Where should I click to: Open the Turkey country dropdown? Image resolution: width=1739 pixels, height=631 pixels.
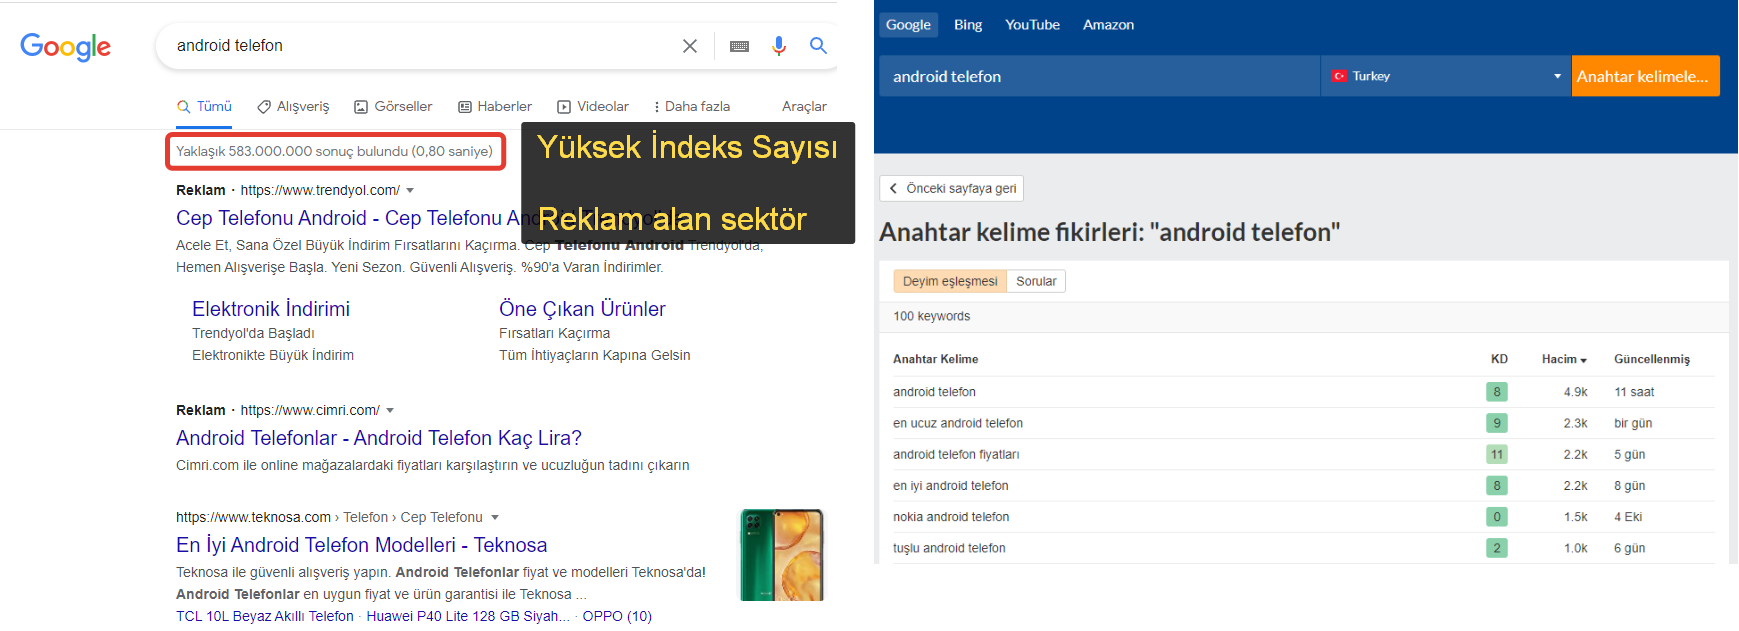tap(1446, 76)
